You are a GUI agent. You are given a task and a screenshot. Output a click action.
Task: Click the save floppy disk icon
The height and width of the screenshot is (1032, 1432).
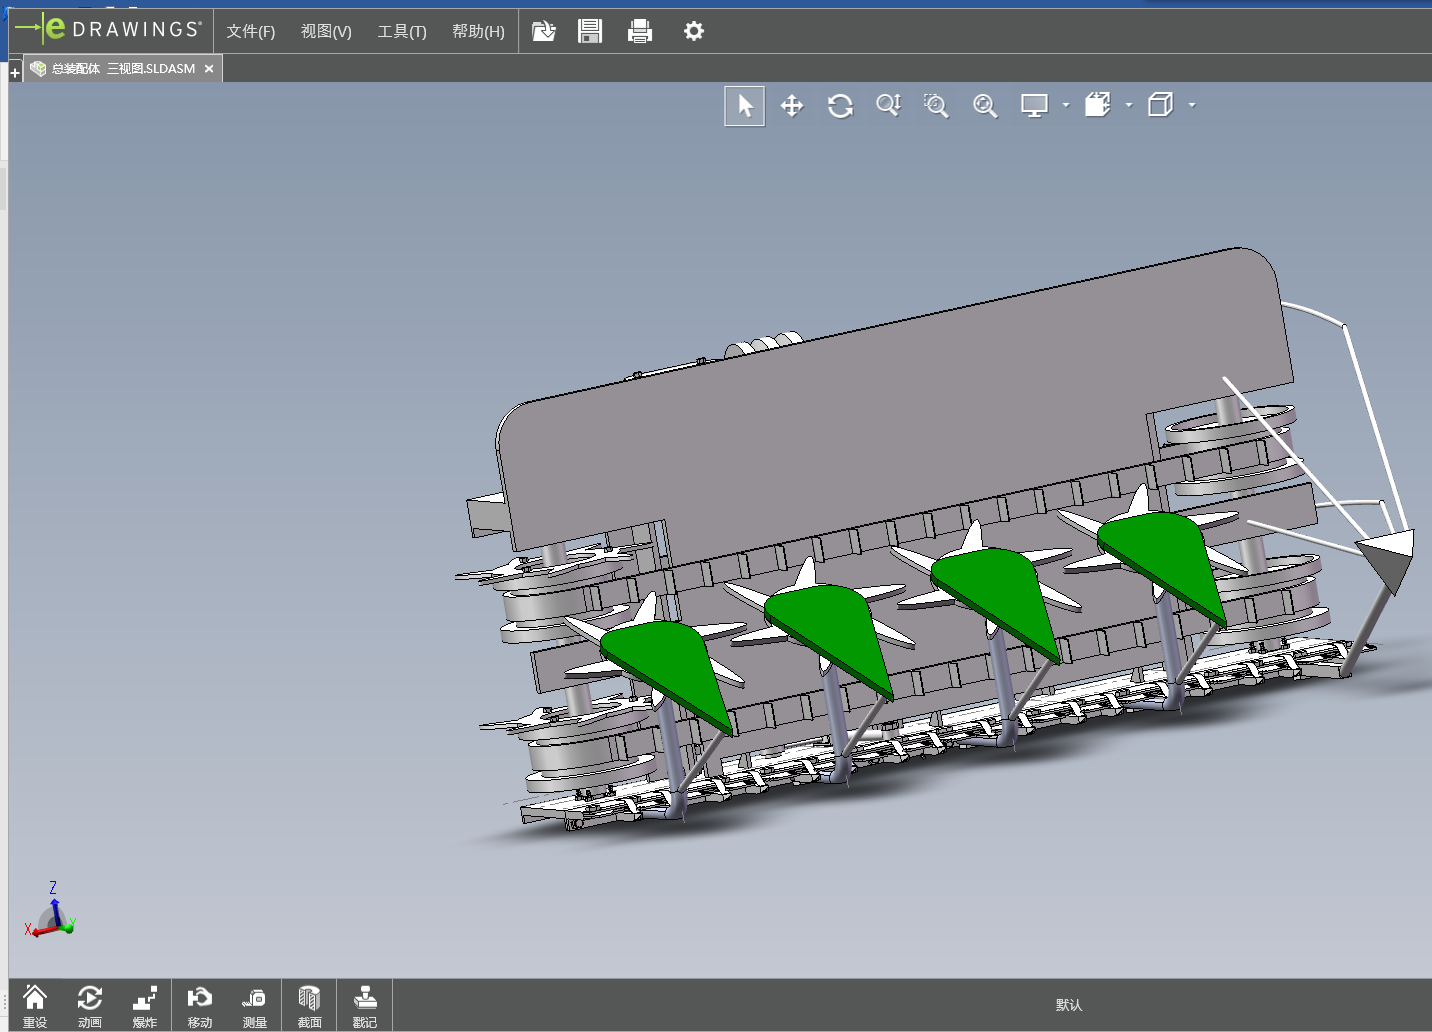590,31
